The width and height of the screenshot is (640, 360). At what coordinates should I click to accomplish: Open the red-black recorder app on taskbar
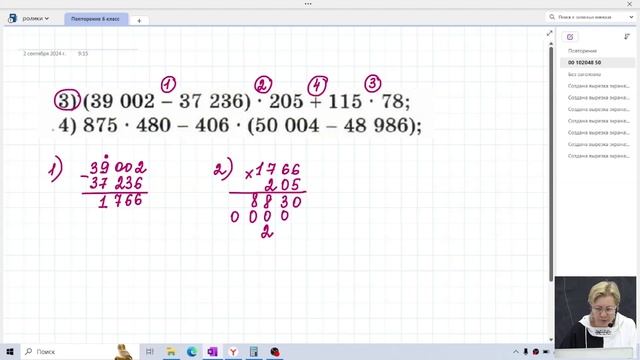click(x=275, y=351)
